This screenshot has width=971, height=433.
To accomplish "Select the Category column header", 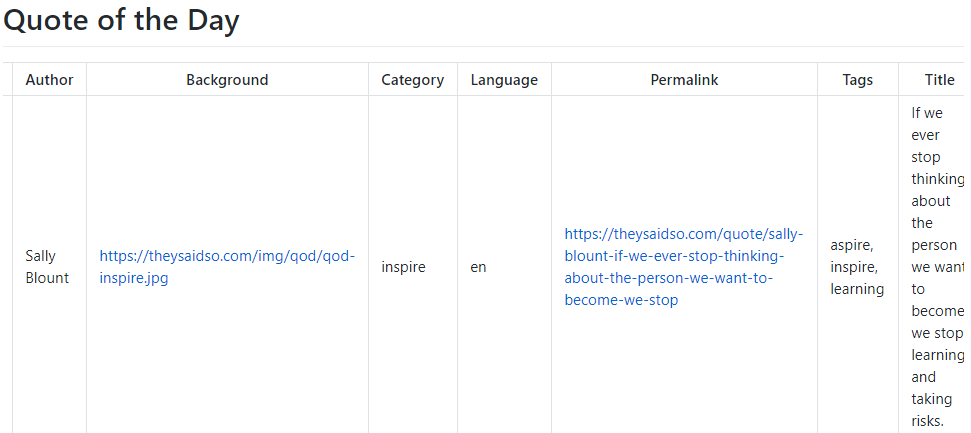I will pyautogui.click(x=412, y=79).
